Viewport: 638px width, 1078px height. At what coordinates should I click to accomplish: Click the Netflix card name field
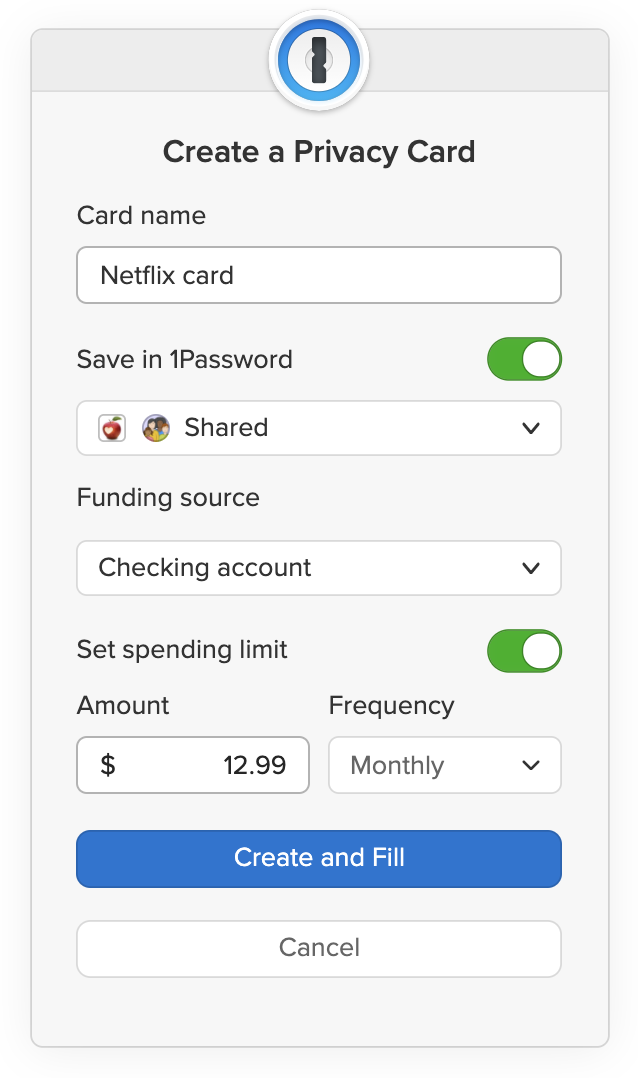[x=319, y=274]
